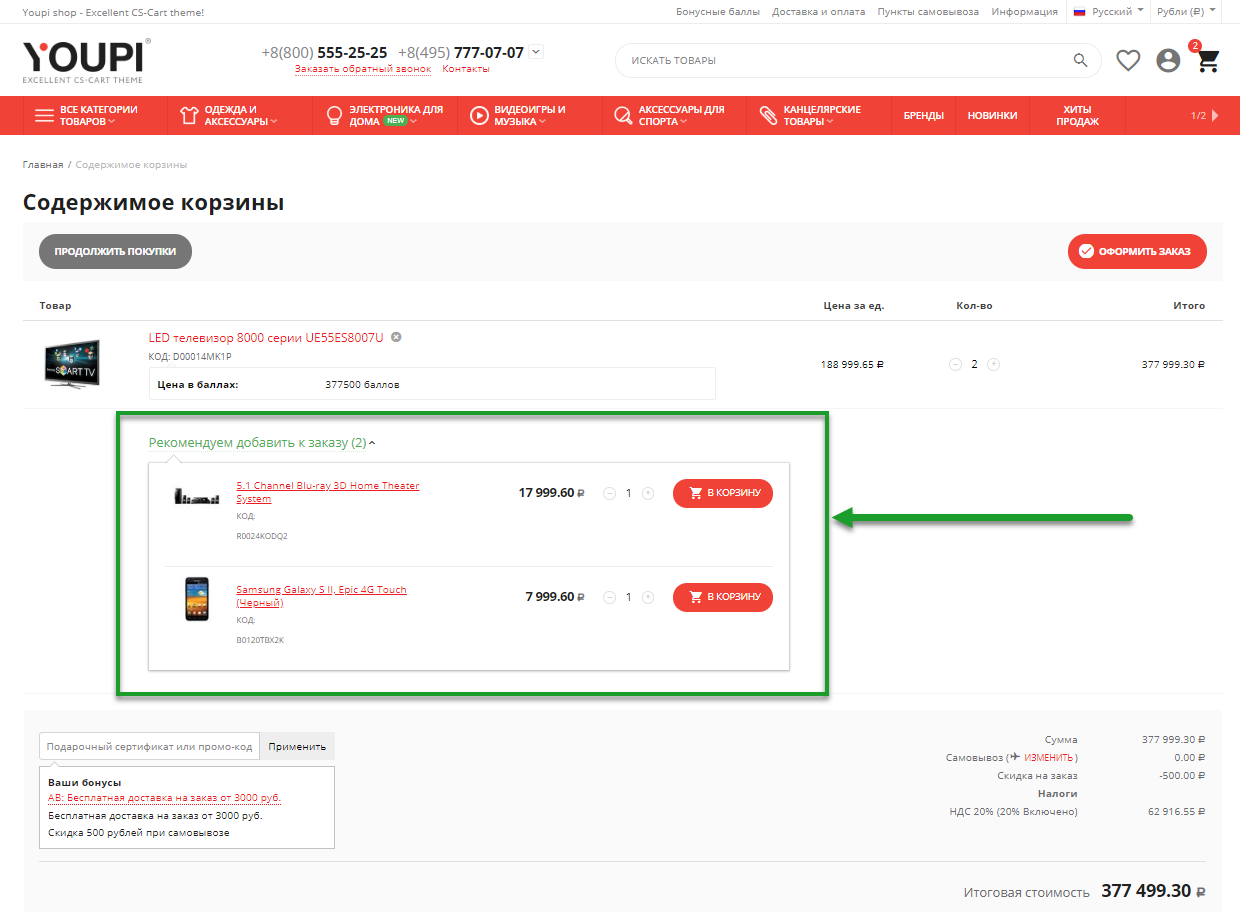The width and height of the screenshot is (1240, 912).
Task: Go to Хиты продаж page
Action: 1077,115
